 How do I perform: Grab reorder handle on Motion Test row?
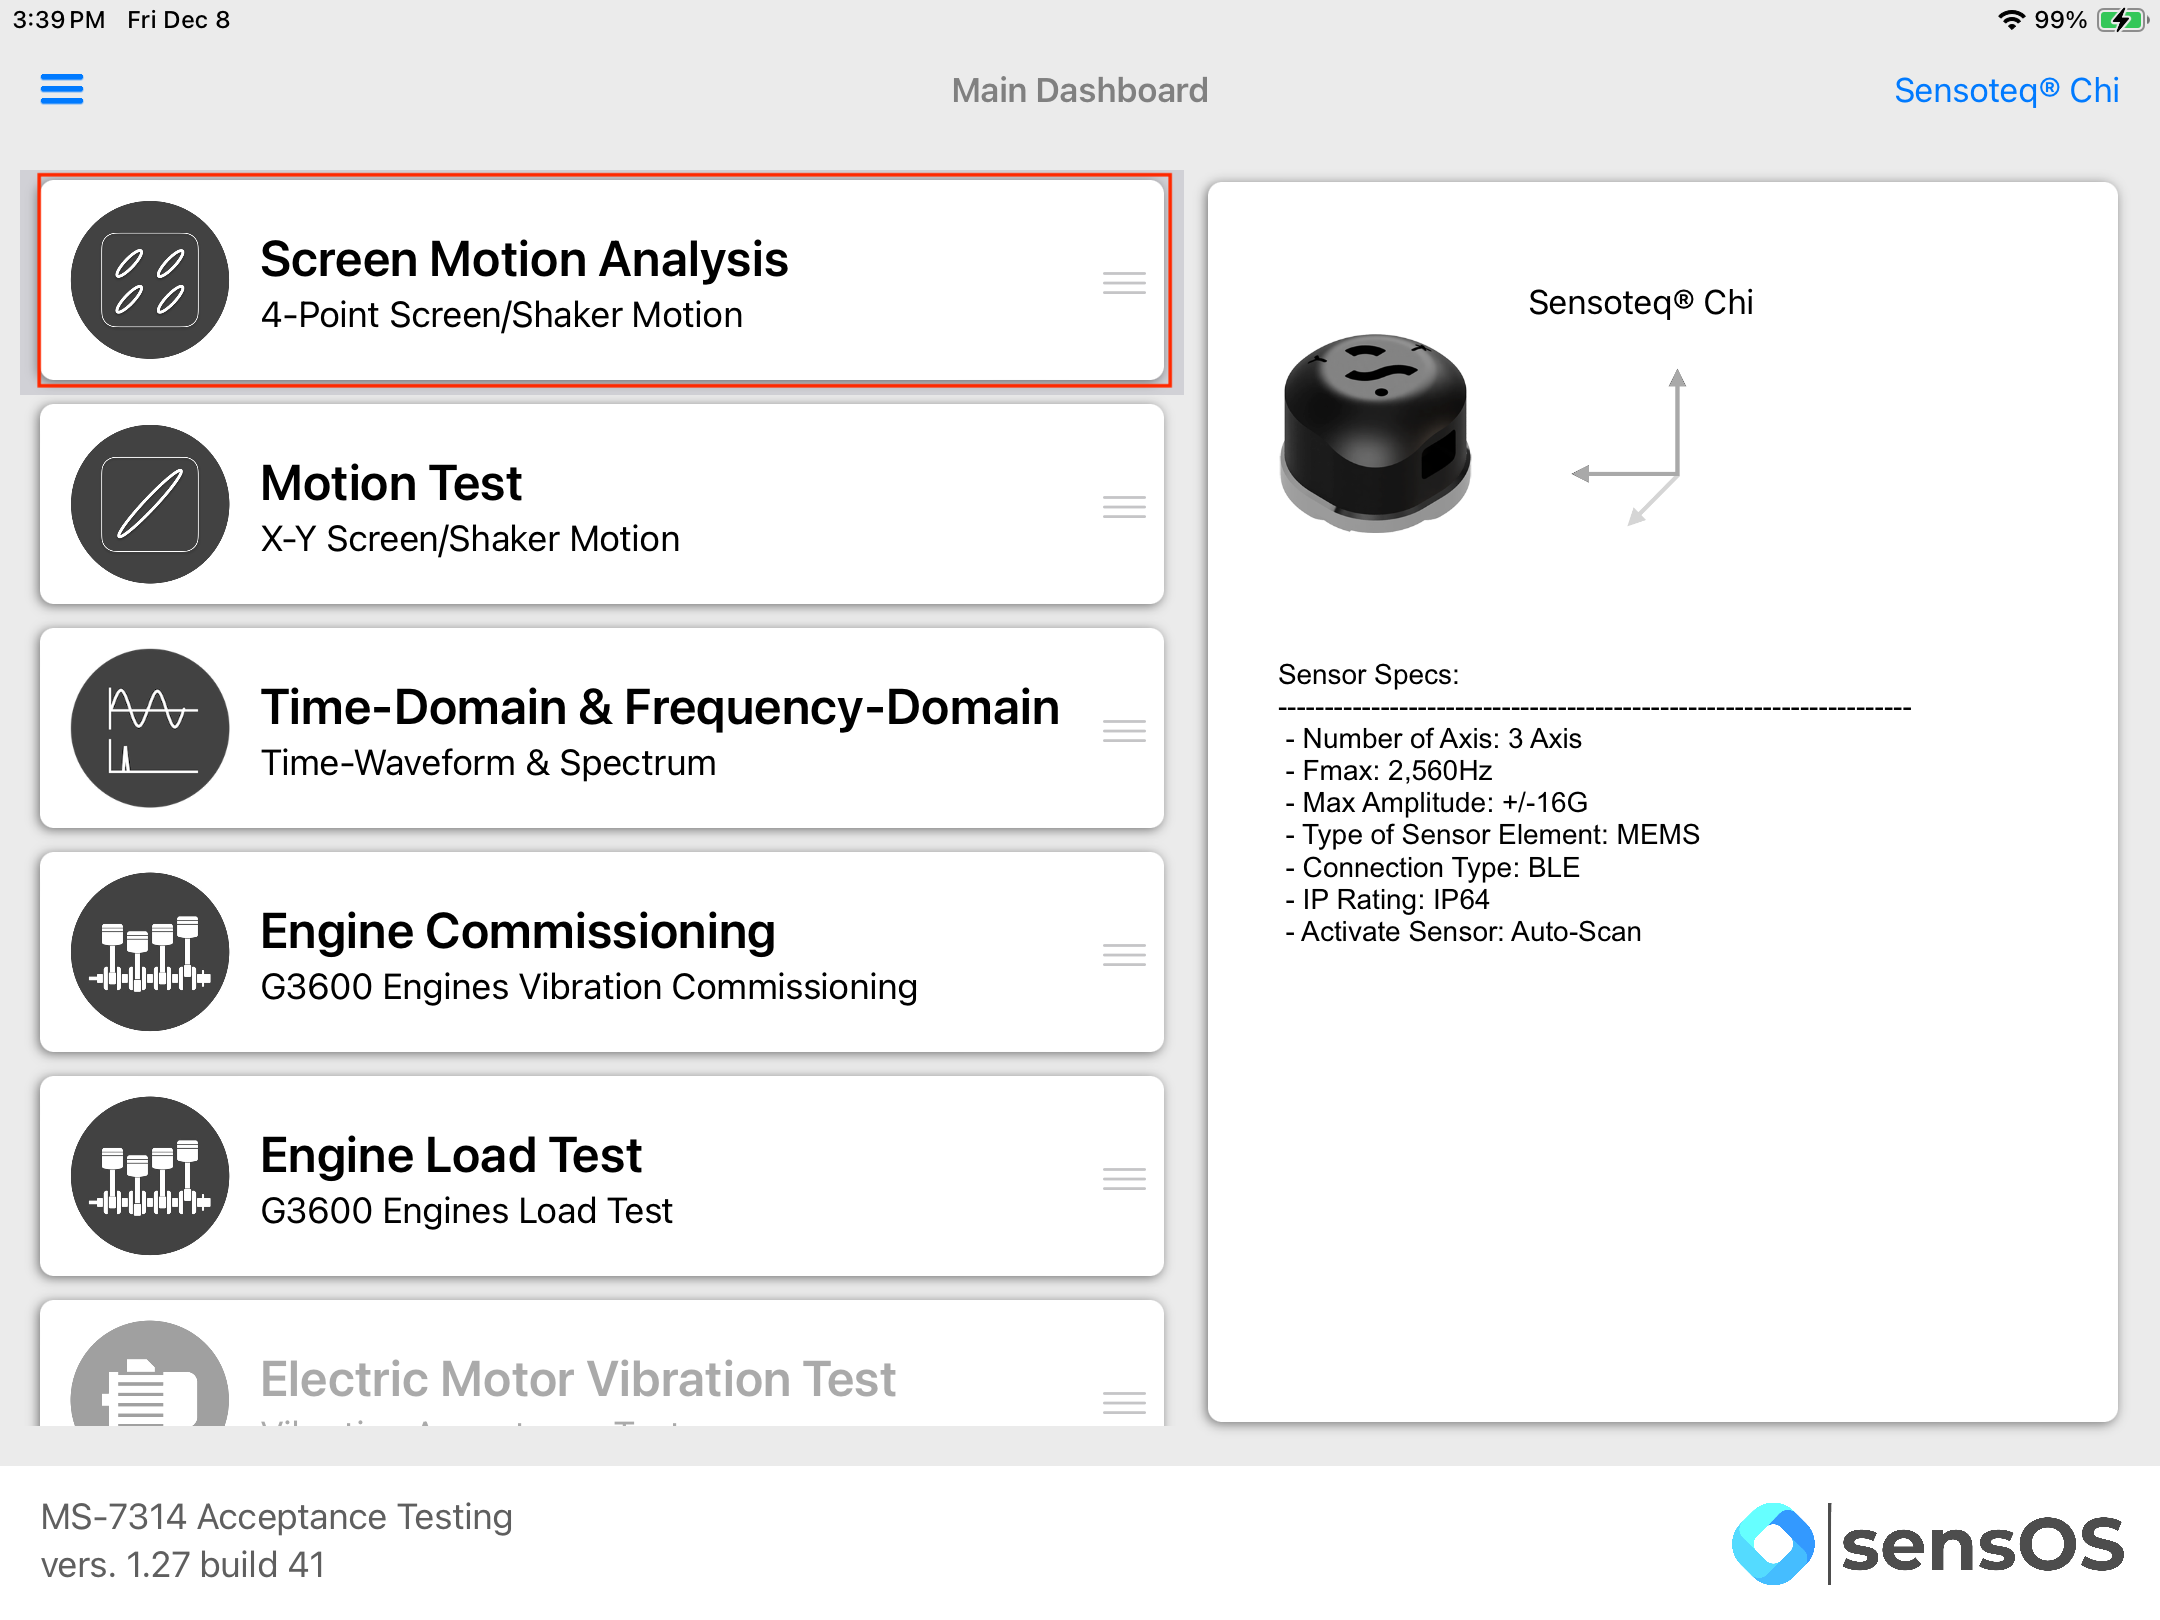1124,507
